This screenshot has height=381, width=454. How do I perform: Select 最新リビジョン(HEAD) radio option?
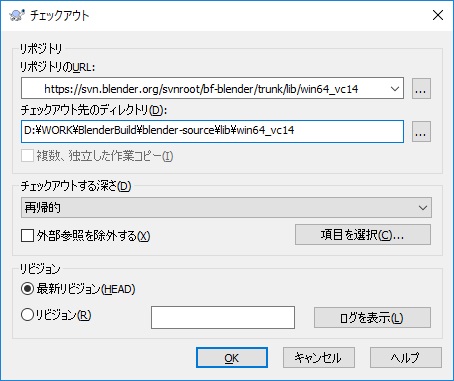tap(27, 289)
